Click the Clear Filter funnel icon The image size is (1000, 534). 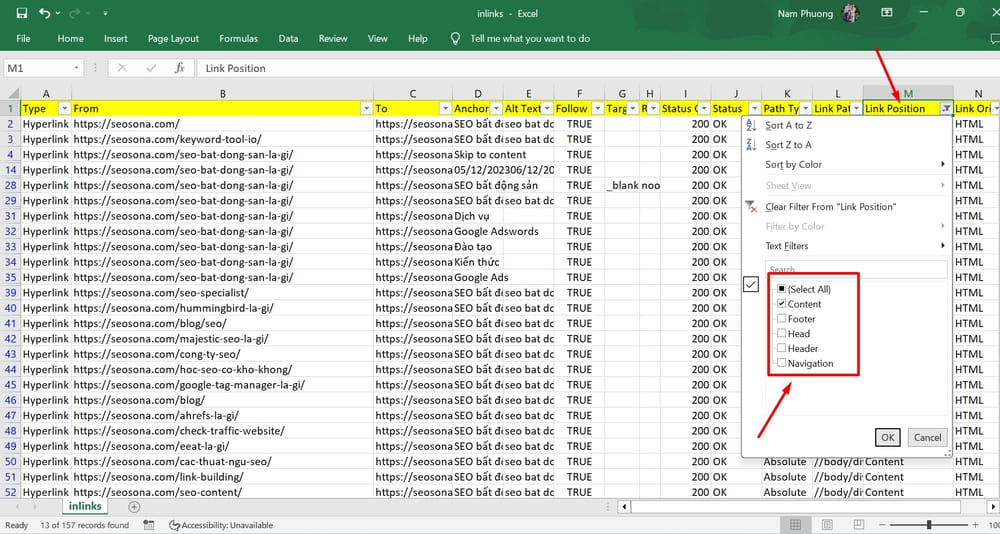(x=752, y=207)
